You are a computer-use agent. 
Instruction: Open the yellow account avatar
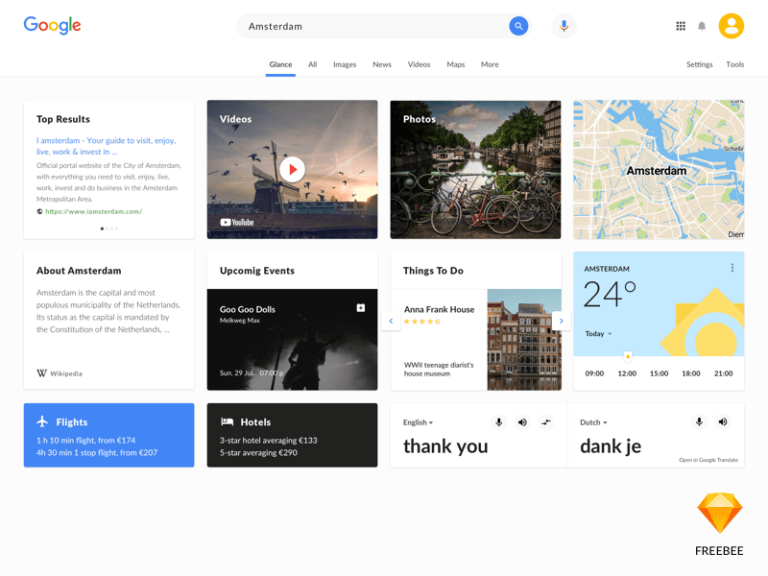pyautogui.click(x=731, y=26)
